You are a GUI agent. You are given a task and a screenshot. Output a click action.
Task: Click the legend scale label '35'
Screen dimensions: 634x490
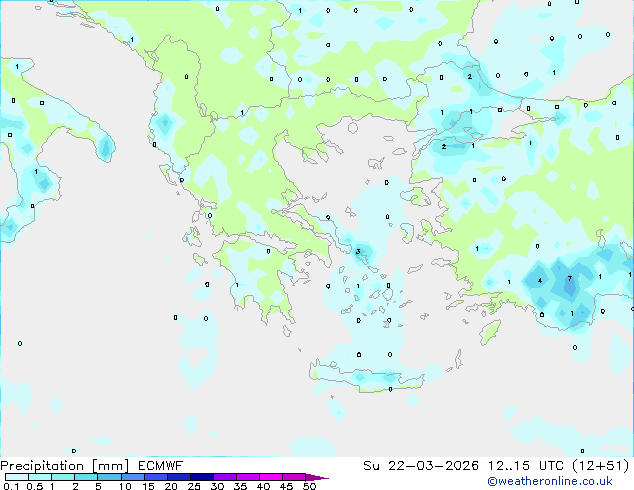240,486
